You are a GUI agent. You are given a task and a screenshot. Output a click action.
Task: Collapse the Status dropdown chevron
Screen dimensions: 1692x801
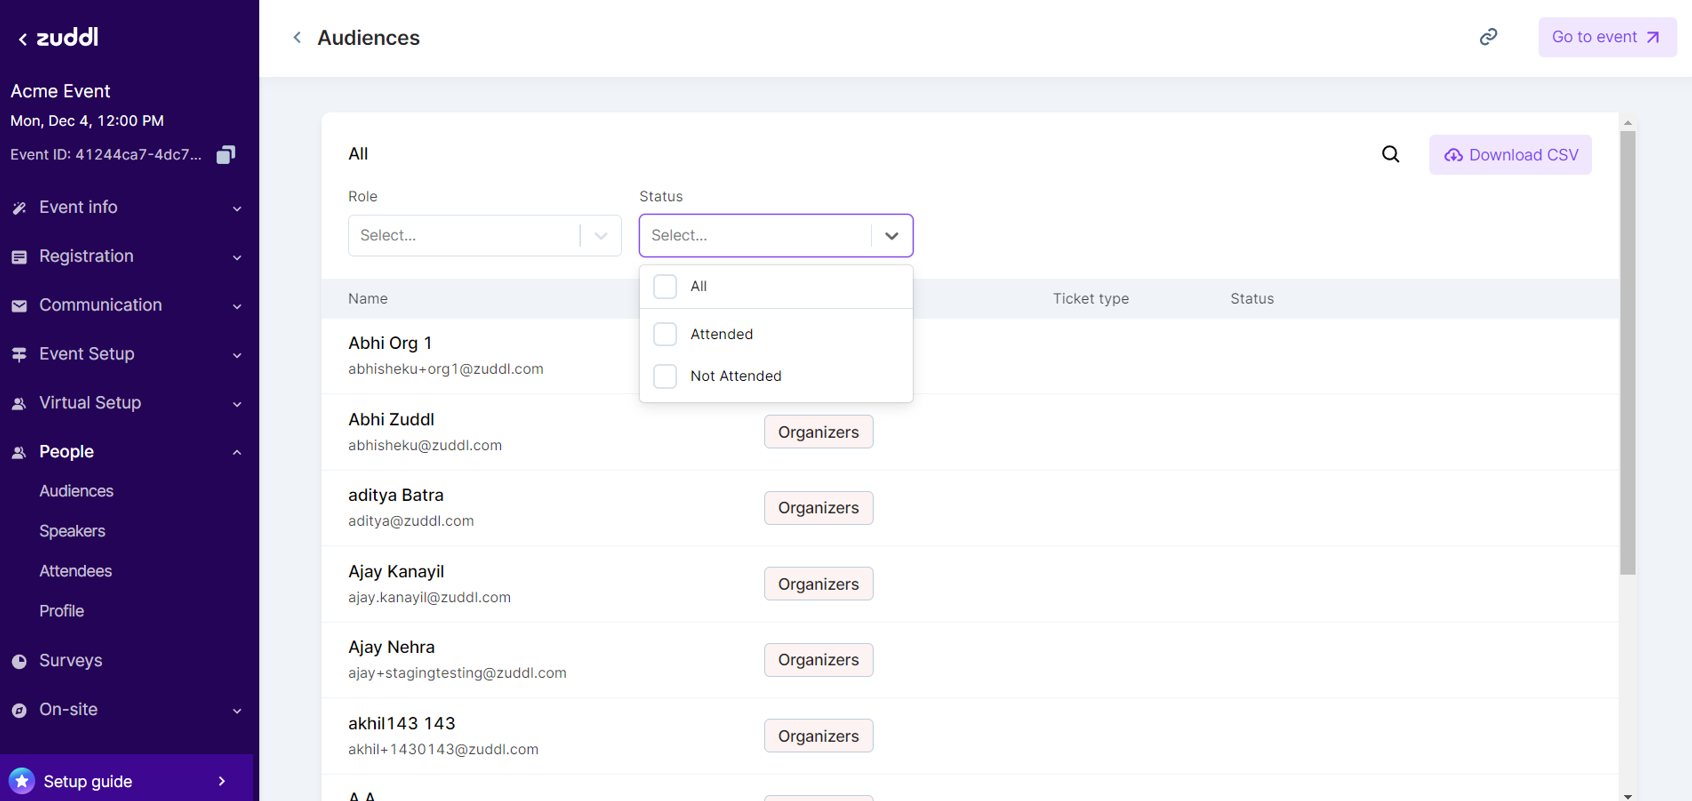coord(891,236)
